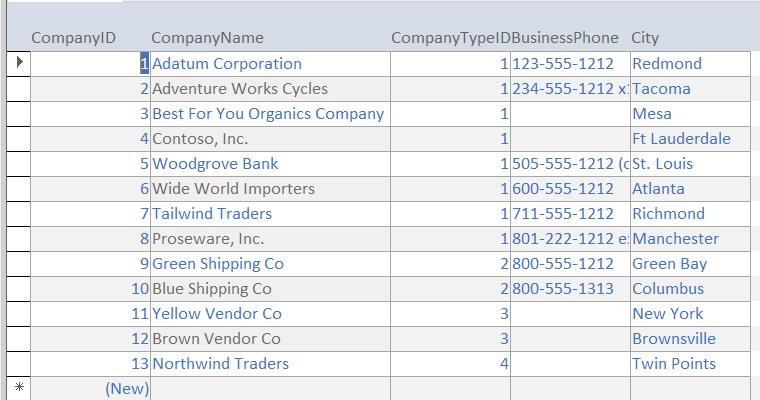Click the CompanyID column header
Image resolution: width=760 pixels, height=400 pixels.
[x=74, y=38]
